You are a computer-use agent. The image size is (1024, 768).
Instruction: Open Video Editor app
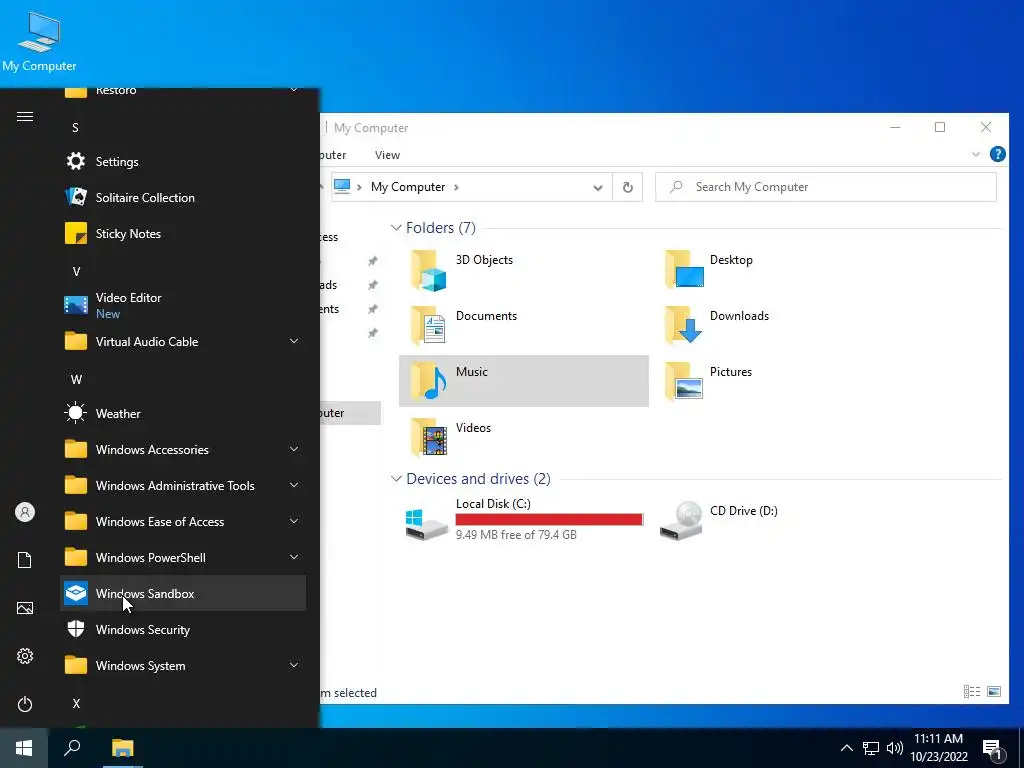[183, 305]
